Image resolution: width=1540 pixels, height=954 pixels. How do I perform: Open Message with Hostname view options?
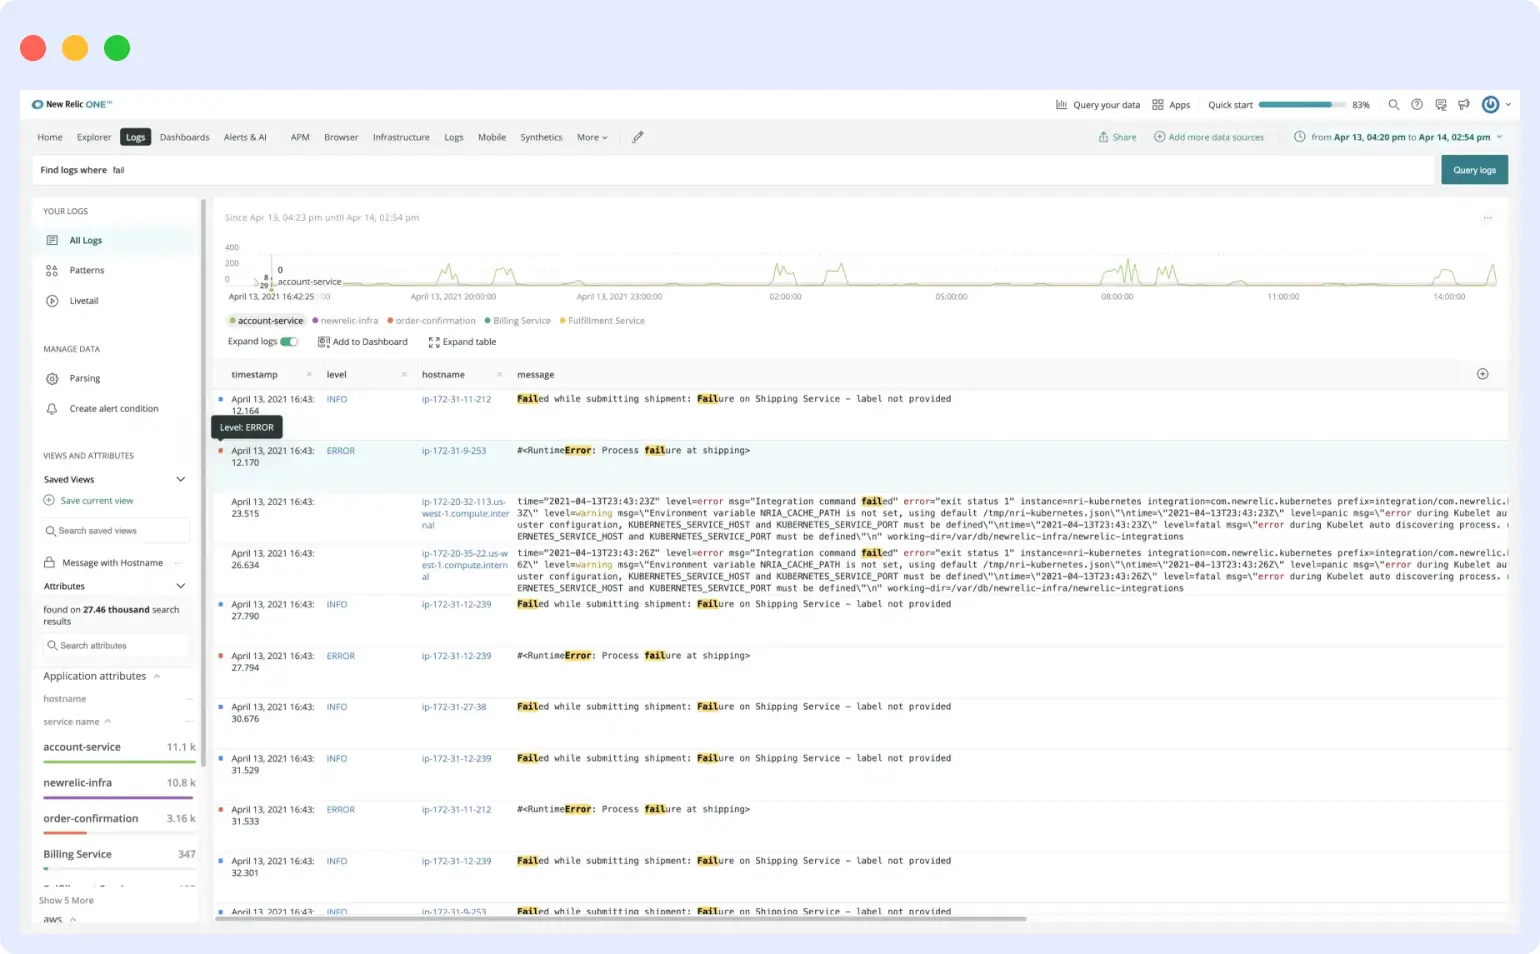point(179,563)
